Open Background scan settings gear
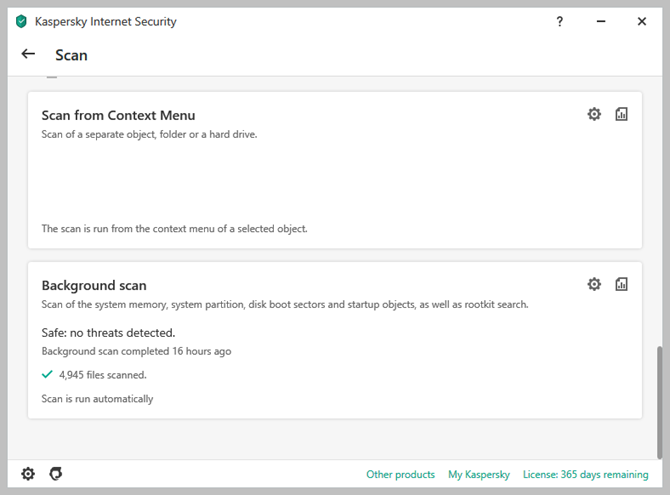This screenshot has height=495, width=670. [x=594, y=285]
